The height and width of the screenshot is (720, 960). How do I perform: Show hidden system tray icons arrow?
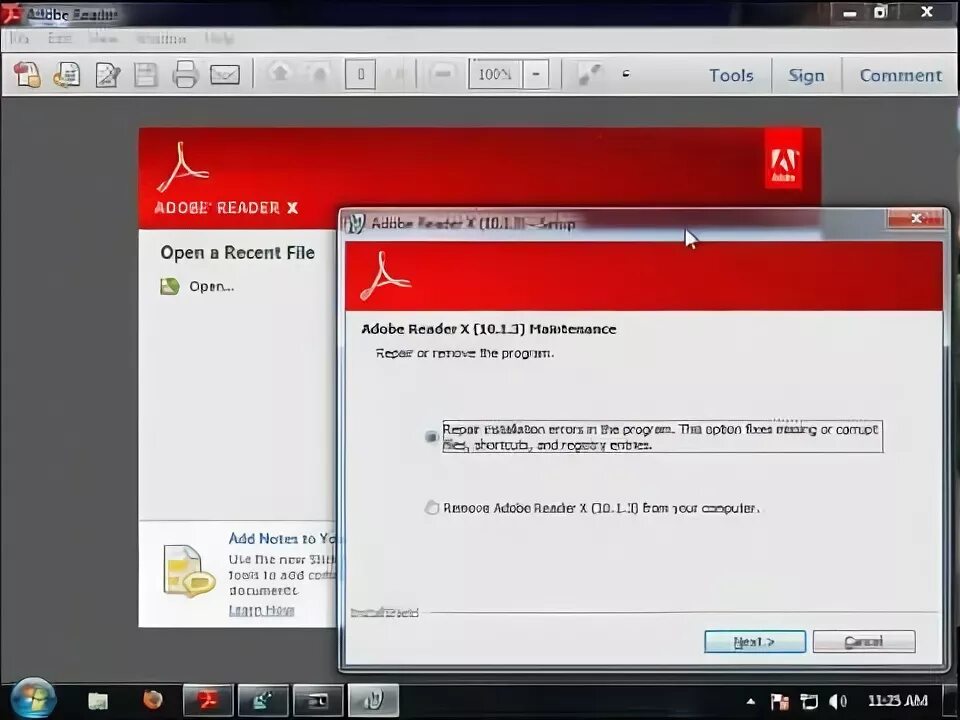(751, 702)
